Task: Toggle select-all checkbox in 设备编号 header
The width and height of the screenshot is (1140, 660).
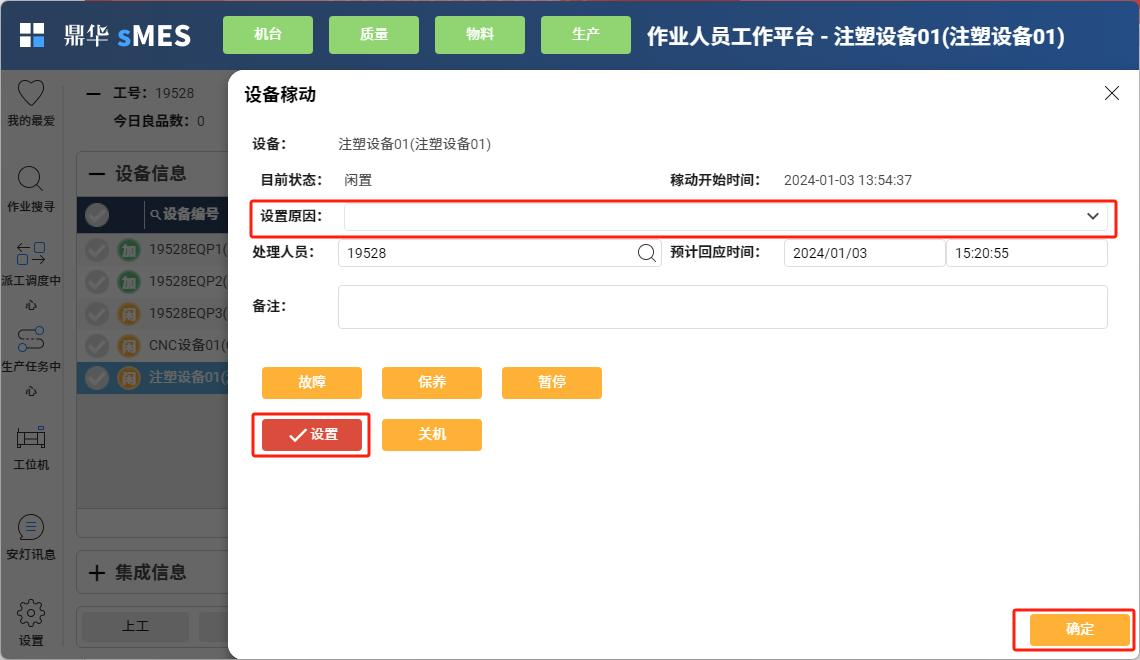Action: [97, 214]
